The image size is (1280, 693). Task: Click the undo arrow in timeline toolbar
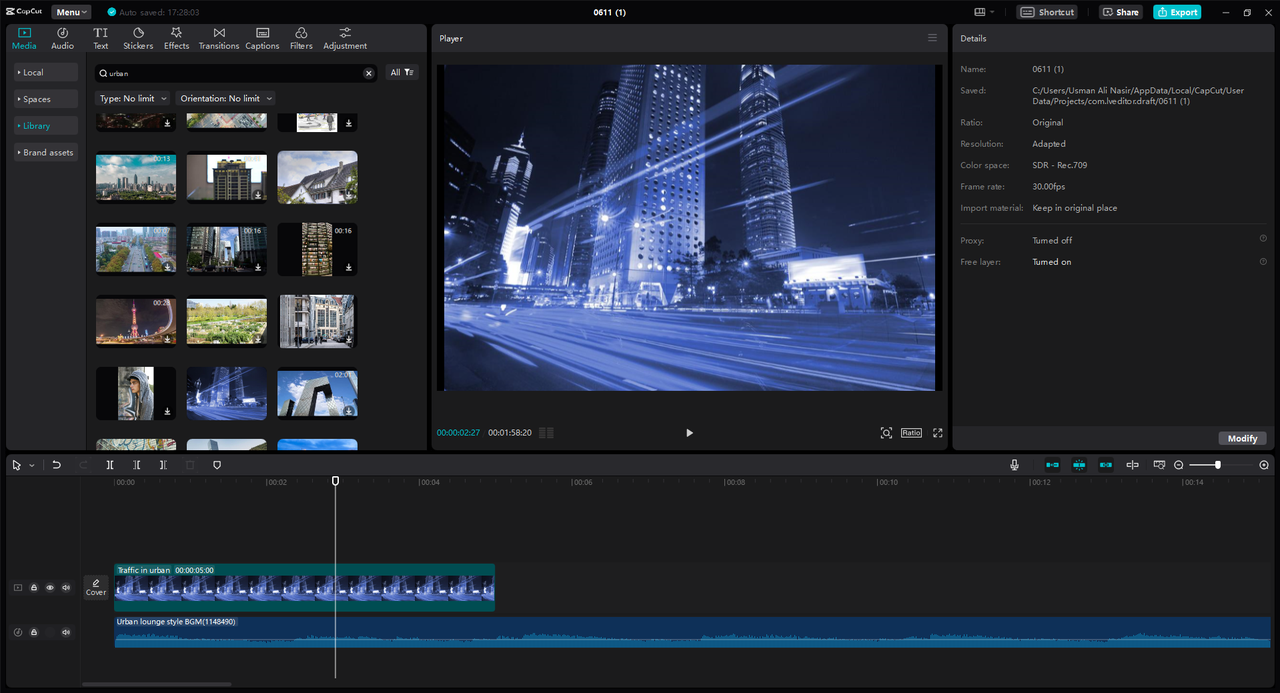[x=57, y=465]
